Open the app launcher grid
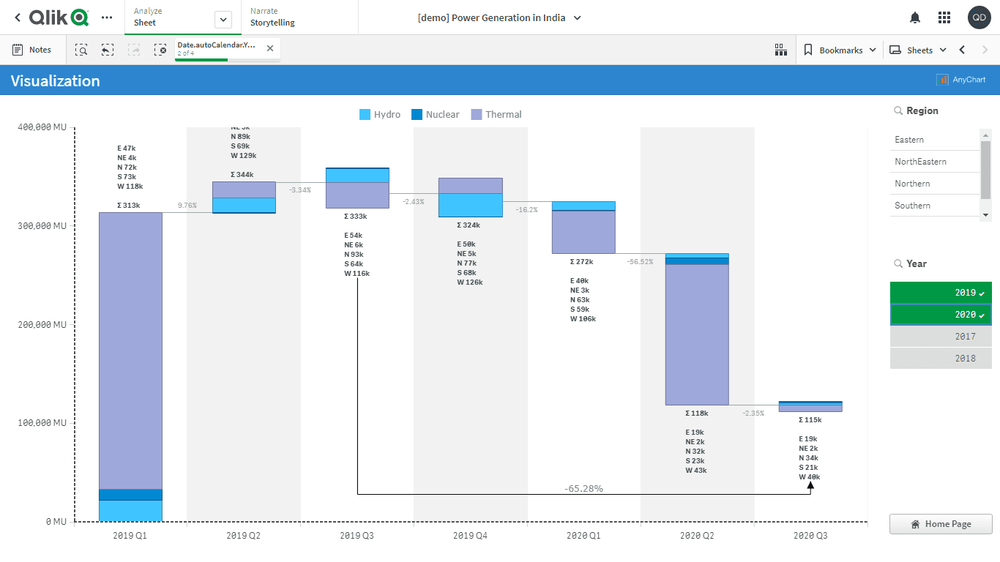This screenshot has height=562, width=1000. pos(944,18)
